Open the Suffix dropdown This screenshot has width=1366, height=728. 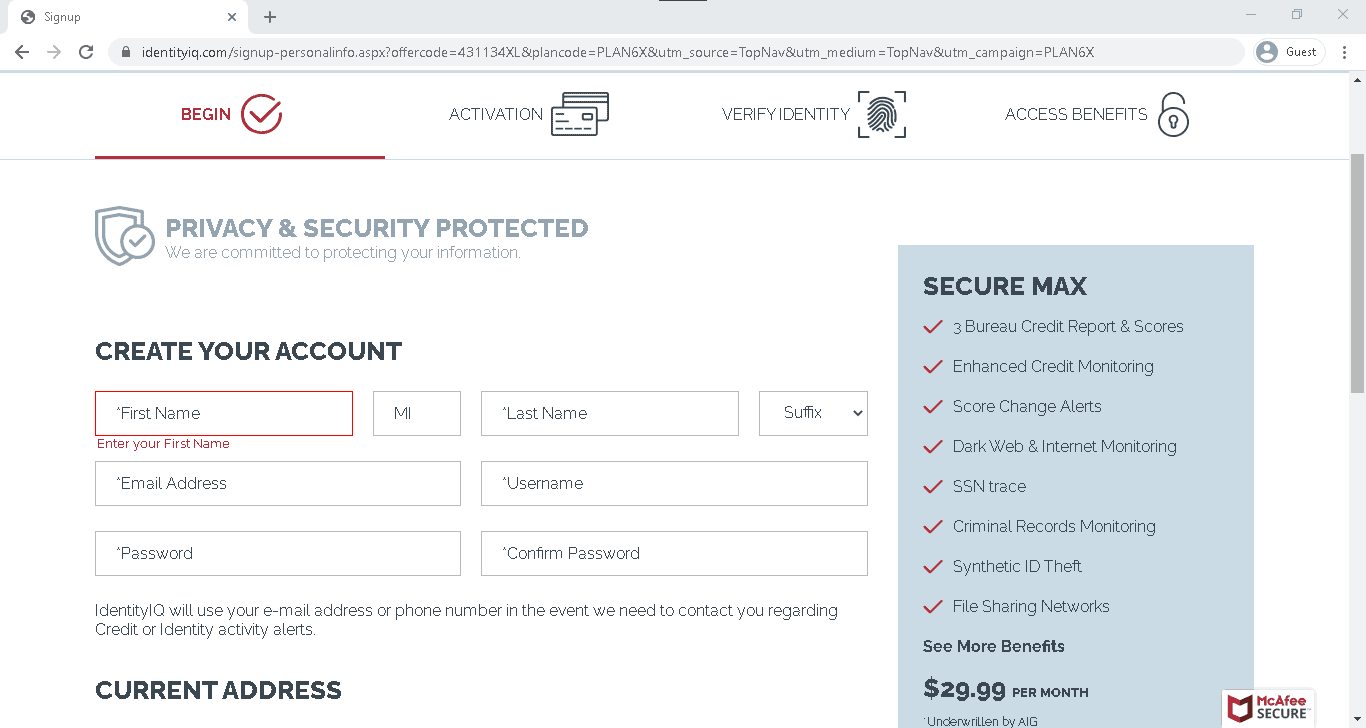coord(813,413)
